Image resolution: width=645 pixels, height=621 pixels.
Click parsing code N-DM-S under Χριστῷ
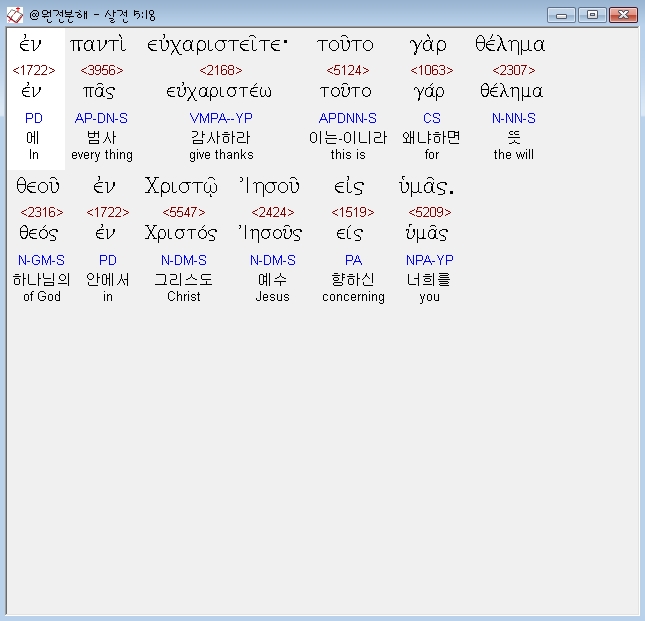[183, 260]
